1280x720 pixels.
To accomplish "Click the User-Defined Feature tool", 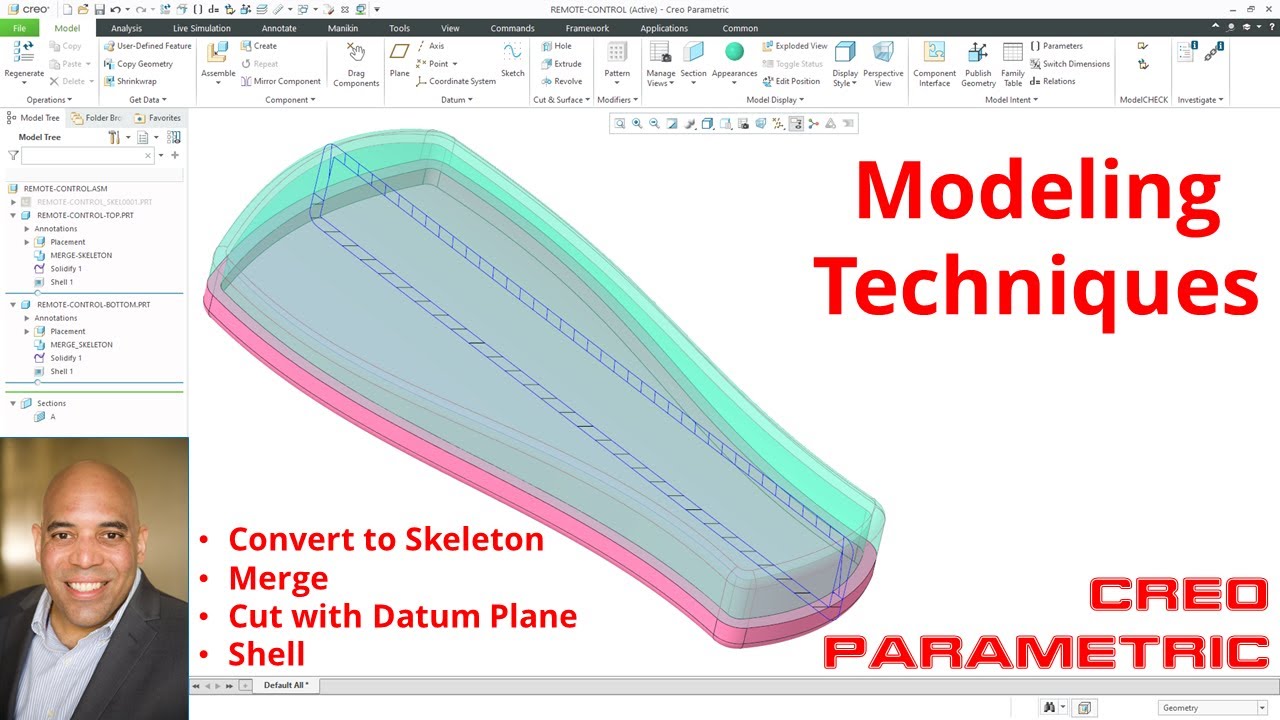I will [147, 46].
